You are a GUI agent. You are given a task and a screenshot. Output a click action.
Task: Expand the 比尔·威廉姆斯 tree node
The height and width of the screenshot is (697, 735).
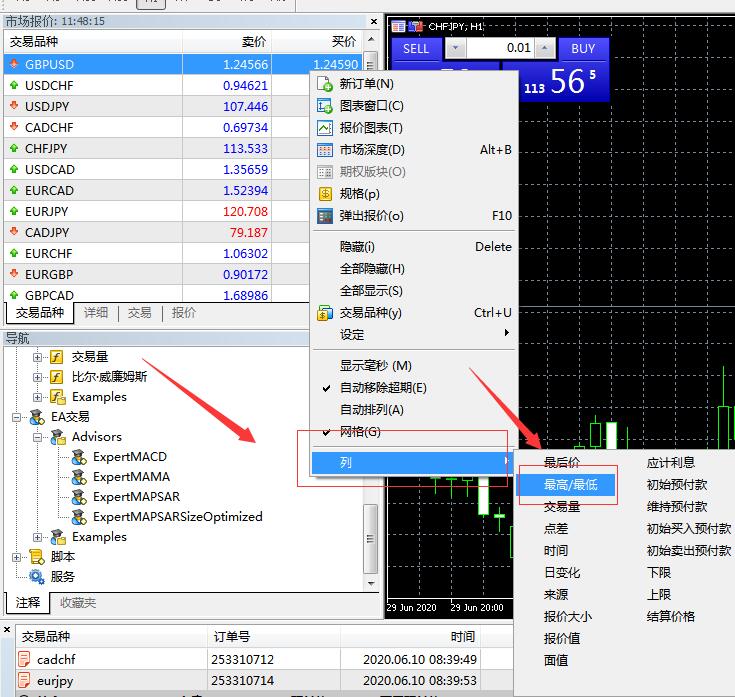tap(37, 377)
